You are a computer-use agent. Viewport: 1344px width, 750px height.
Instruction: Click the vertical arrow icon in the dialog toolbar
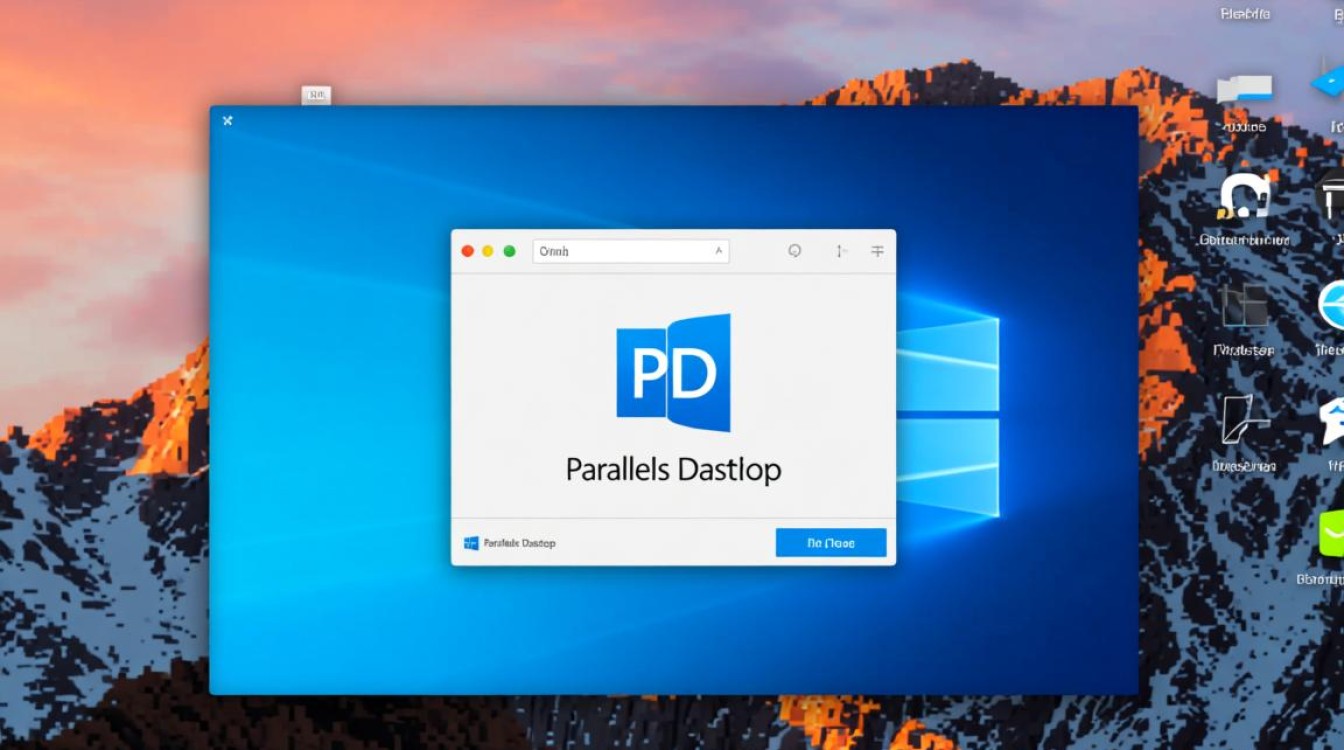841,252
